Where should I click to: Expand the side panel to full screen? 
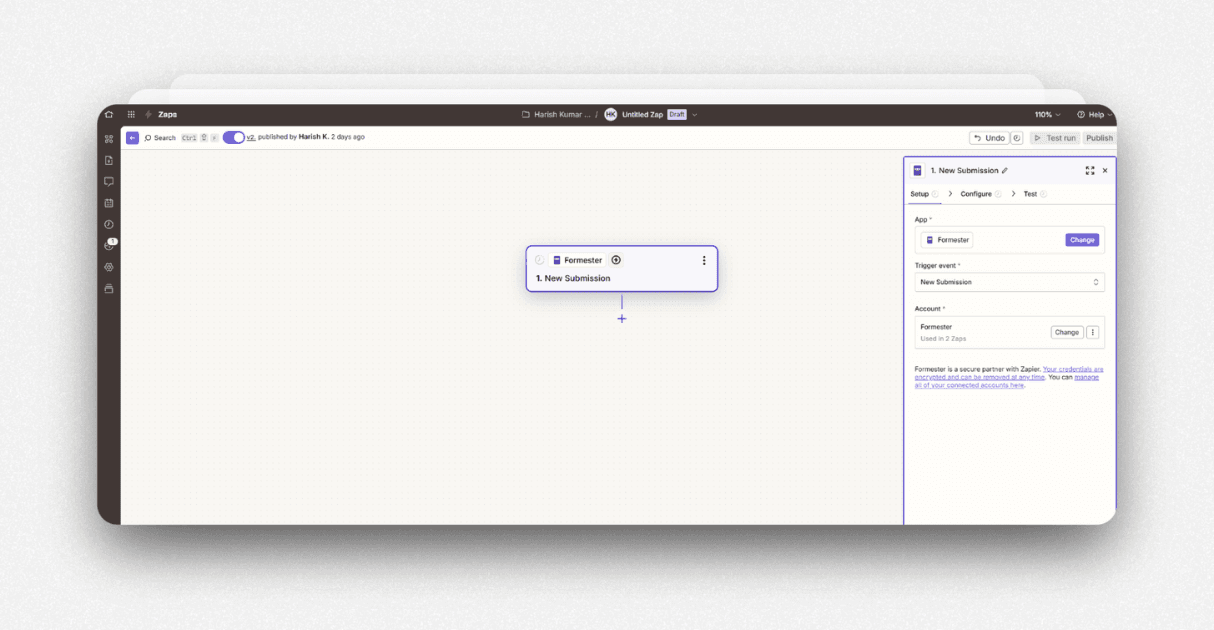(1090, 171)
